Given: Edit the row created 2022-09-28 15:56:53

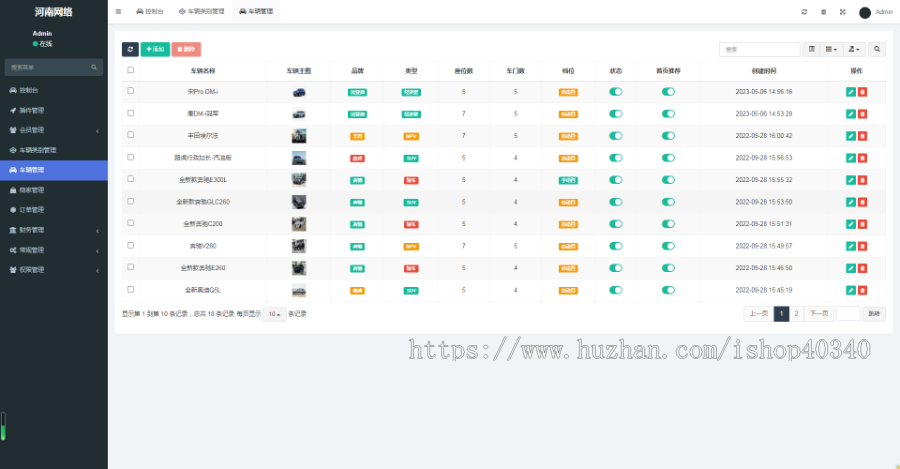Looking at the screenshot, I should coord(851,158).
